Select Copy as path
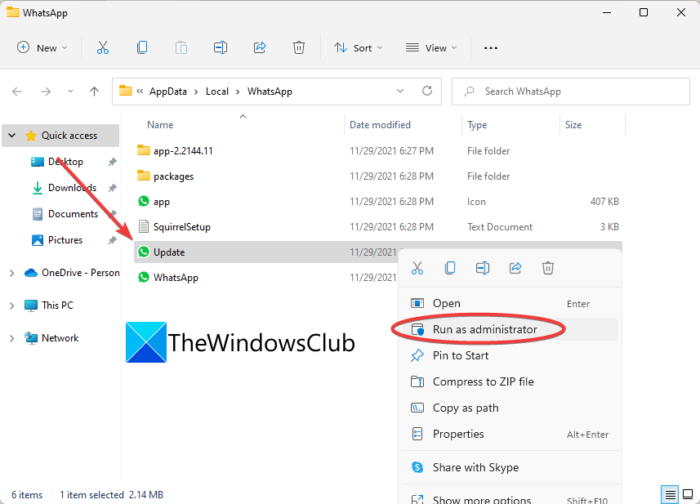The image size is (700, 504). point(509,408)
